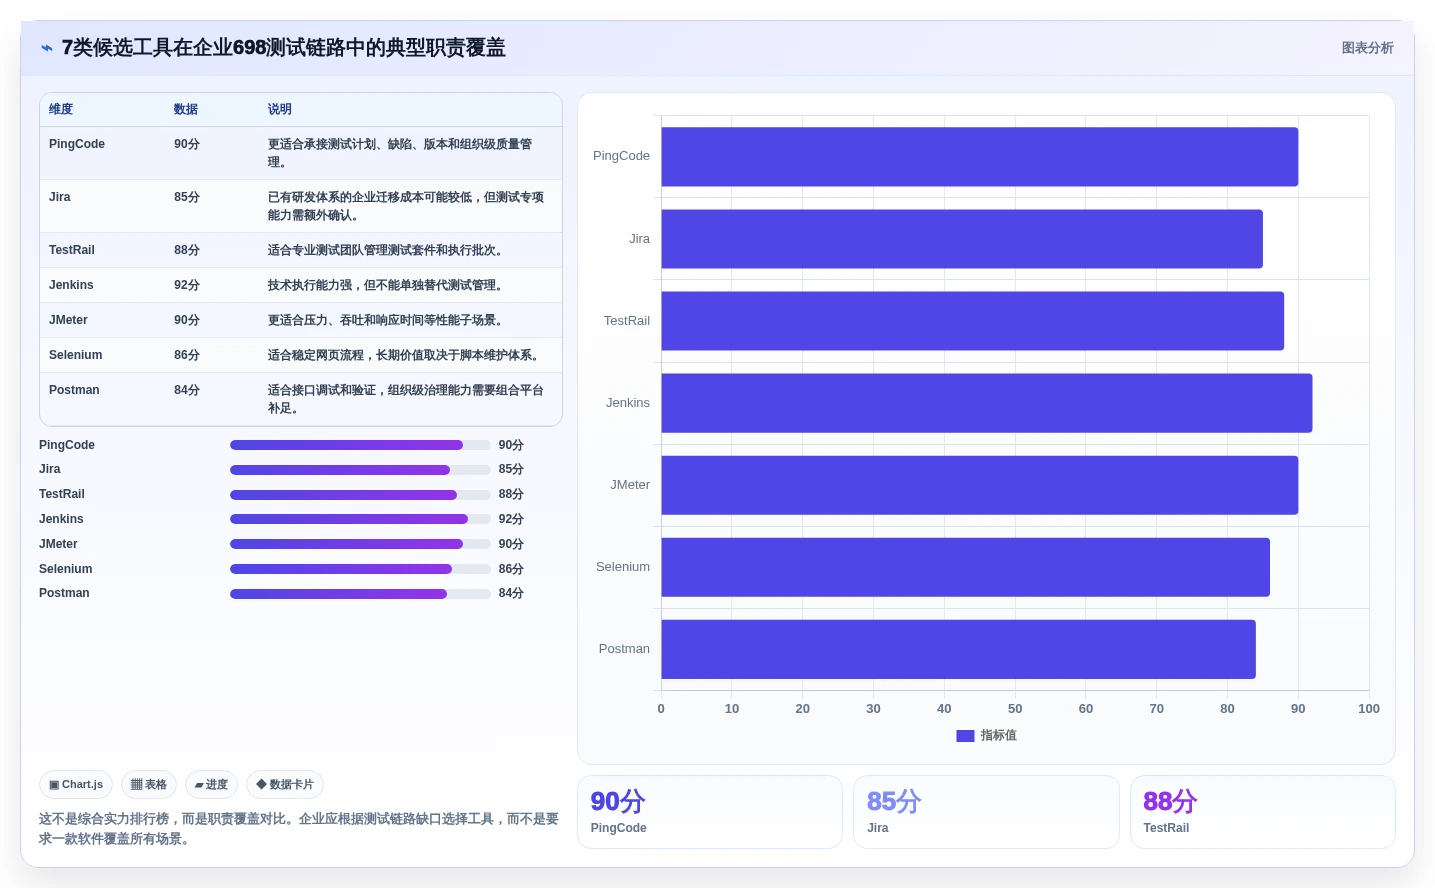Click the PingCode bar in the chart
The width and height of the screenshot is (1435, 888).
pos(979,157)
